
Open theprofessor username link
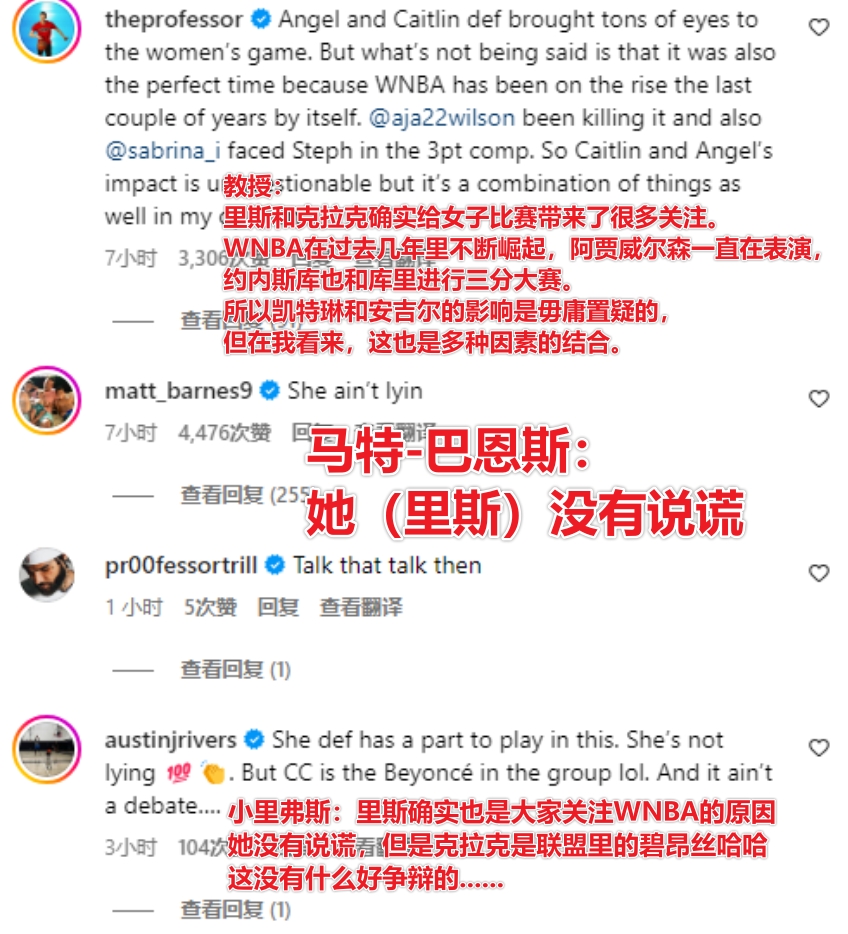174,20
